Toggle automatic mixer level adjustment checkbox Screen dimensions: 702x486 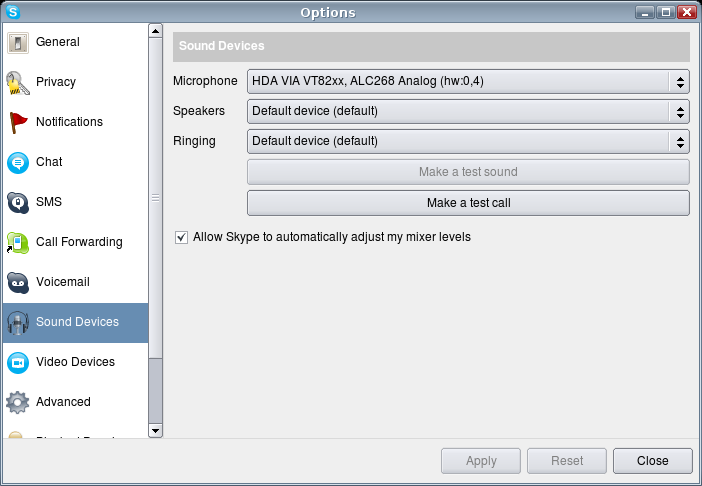pos(181,237)
